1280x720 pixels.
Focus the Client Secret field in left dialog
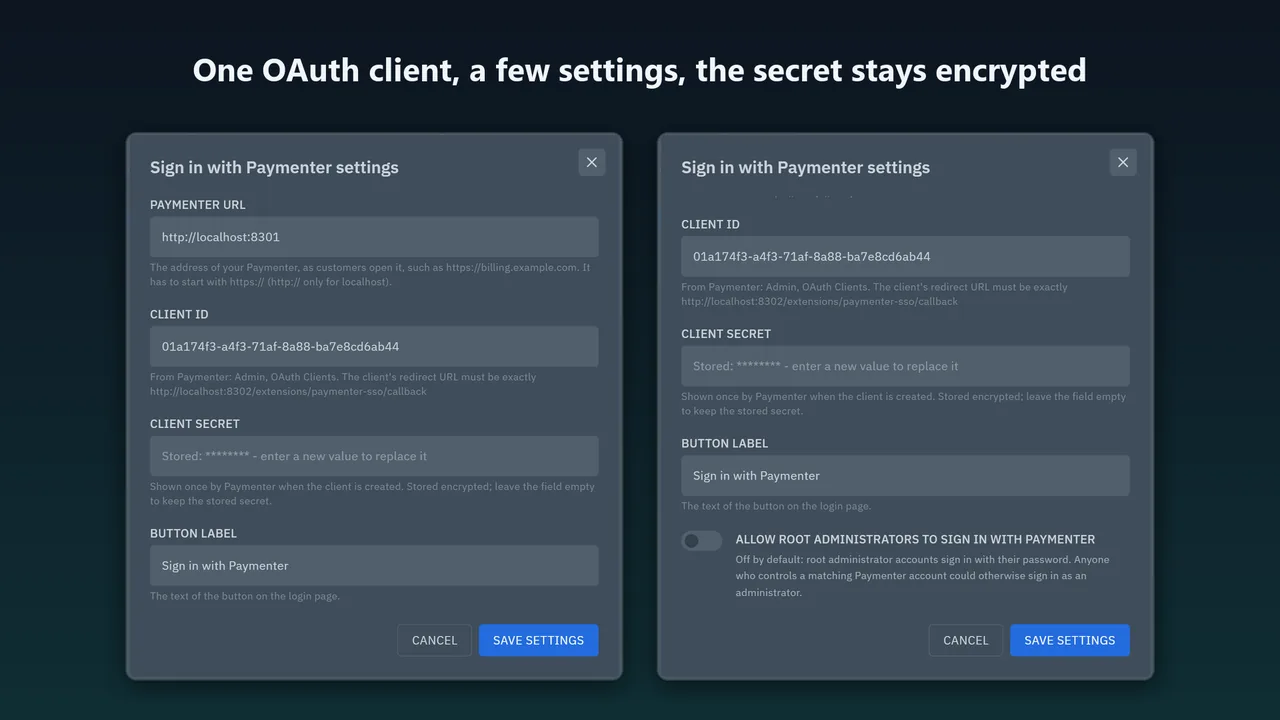point(374,456)
